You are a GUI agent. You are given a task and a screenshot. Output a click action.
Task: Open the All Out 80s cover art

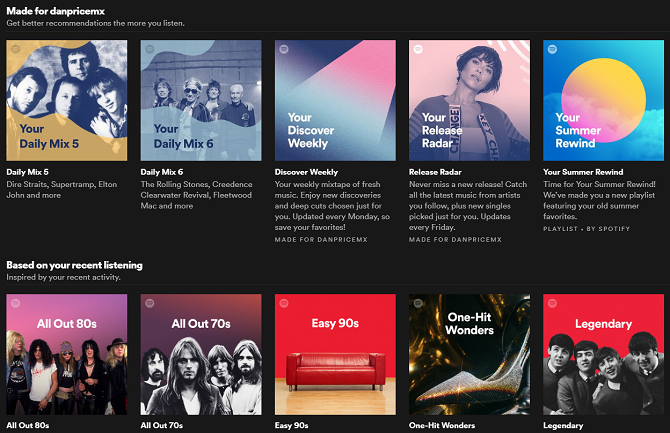67,354
